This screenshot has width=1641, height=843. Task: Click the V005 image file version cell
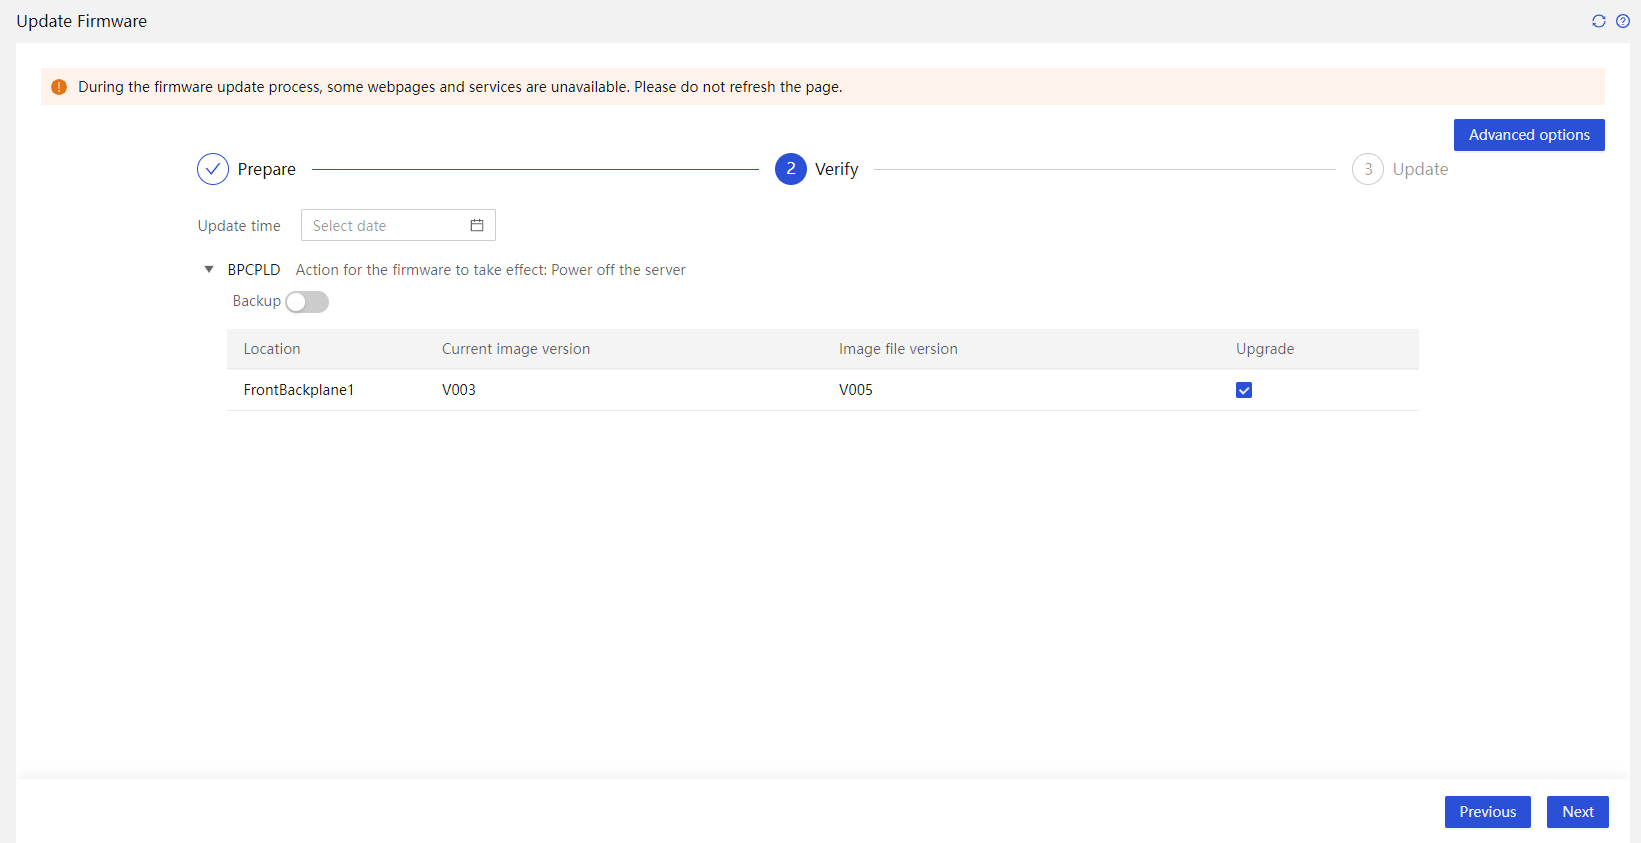856,390
